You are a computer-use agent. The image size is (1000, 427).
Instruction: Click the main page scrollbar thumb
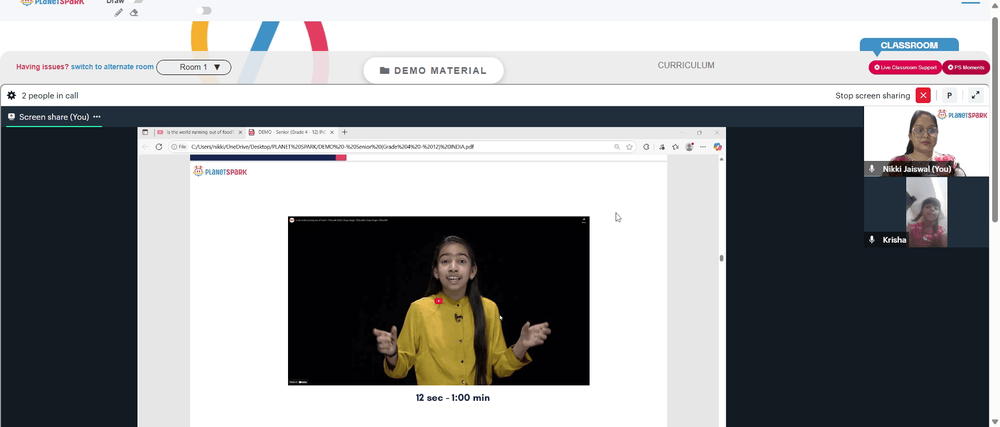(x=996, y=120)
